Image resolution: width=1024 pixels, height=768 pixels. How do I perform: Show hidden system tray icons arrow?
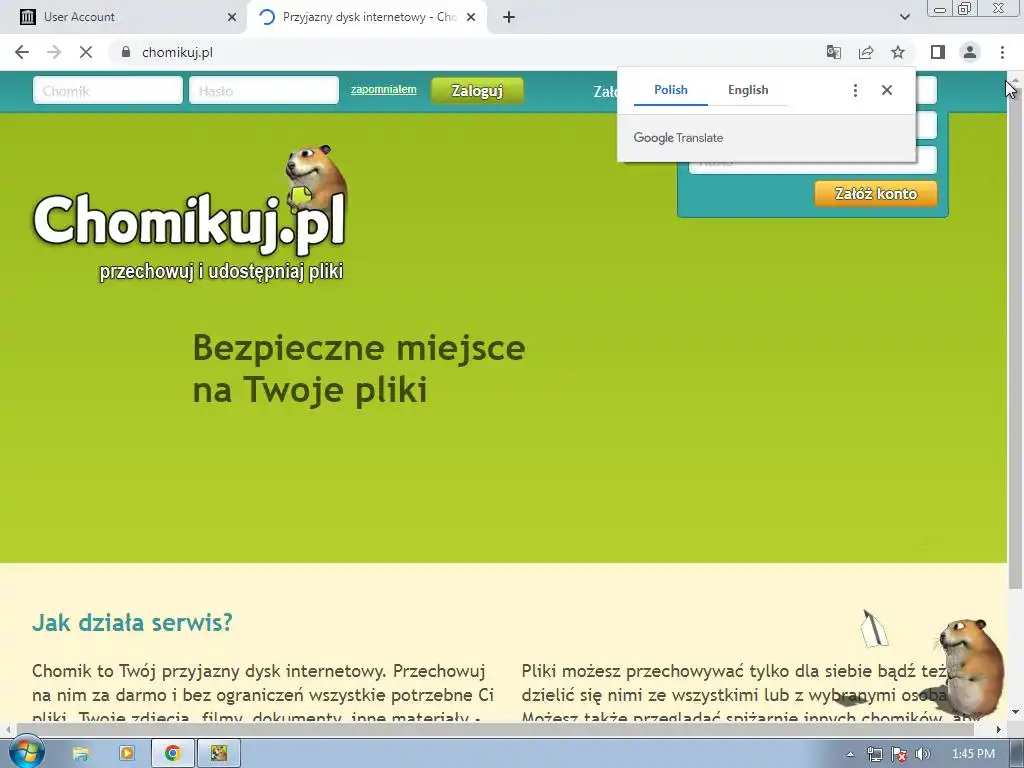tap(850, 754)
